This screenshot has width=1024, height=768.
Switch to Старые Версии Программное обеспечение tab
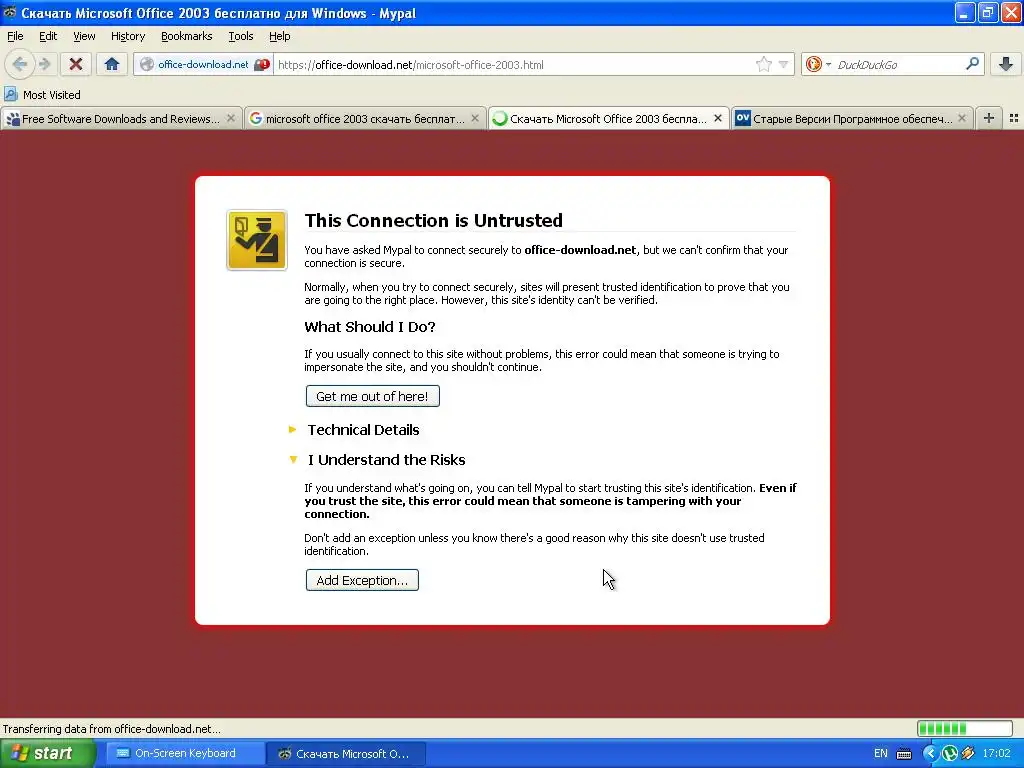pyautogui.click(x=852, y=118)
